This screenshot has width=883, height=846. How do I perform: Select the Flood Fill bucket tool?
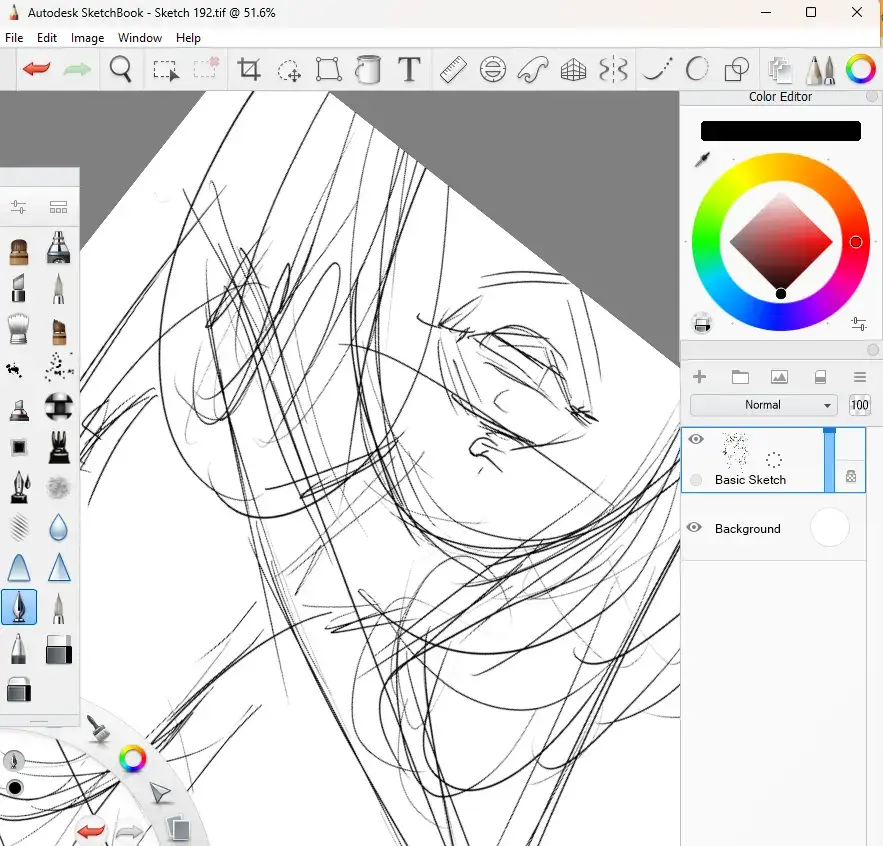click(369, 69)
